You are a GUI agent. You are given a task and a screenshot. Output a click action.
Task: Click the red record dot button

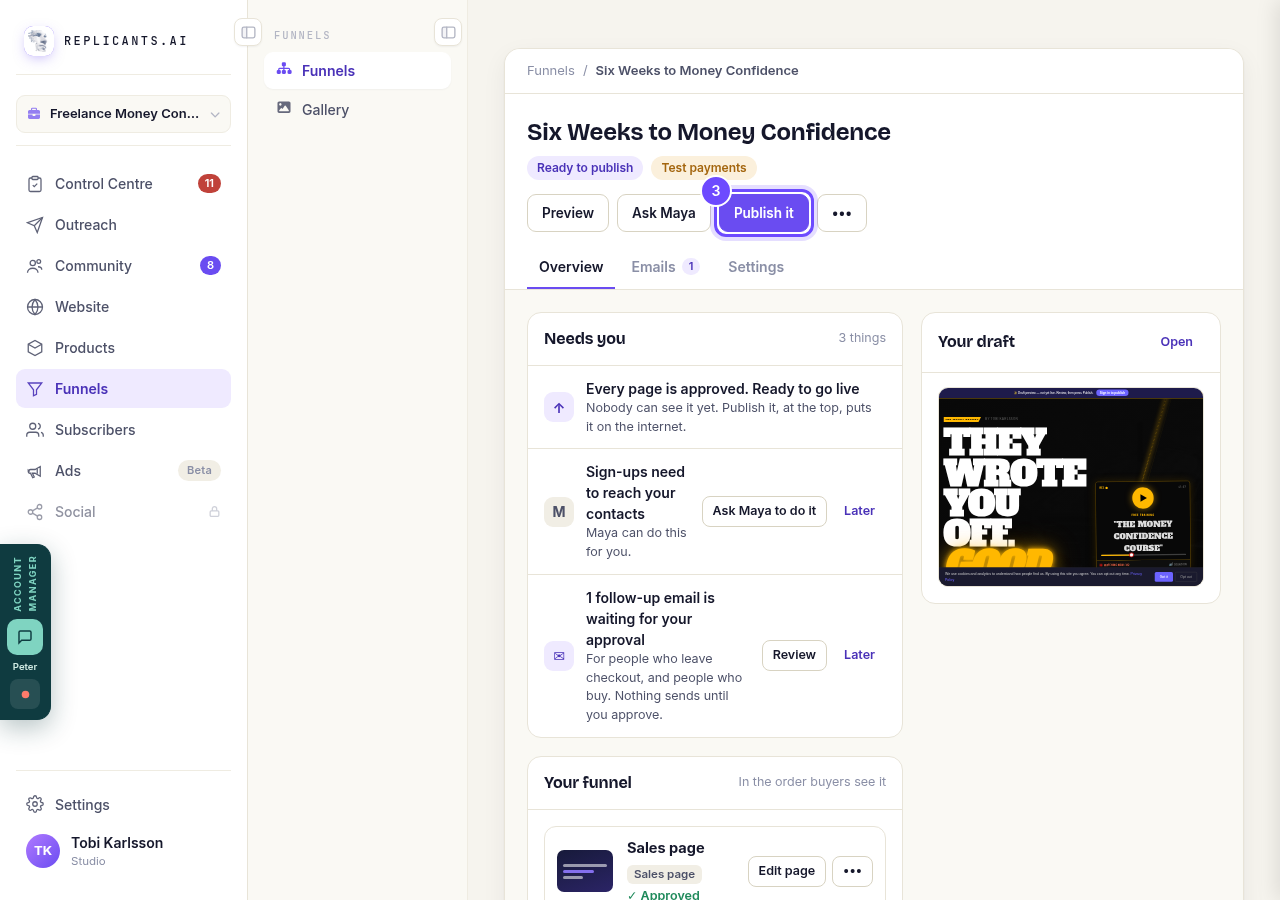pos(25,694)
